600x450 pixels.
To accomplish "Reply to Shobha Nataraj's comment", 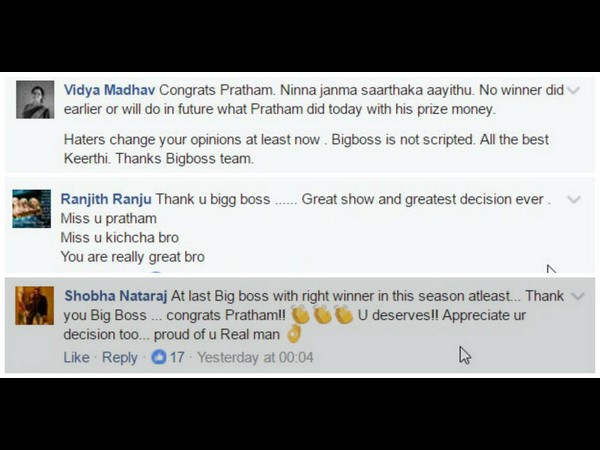I will point(120,357).
